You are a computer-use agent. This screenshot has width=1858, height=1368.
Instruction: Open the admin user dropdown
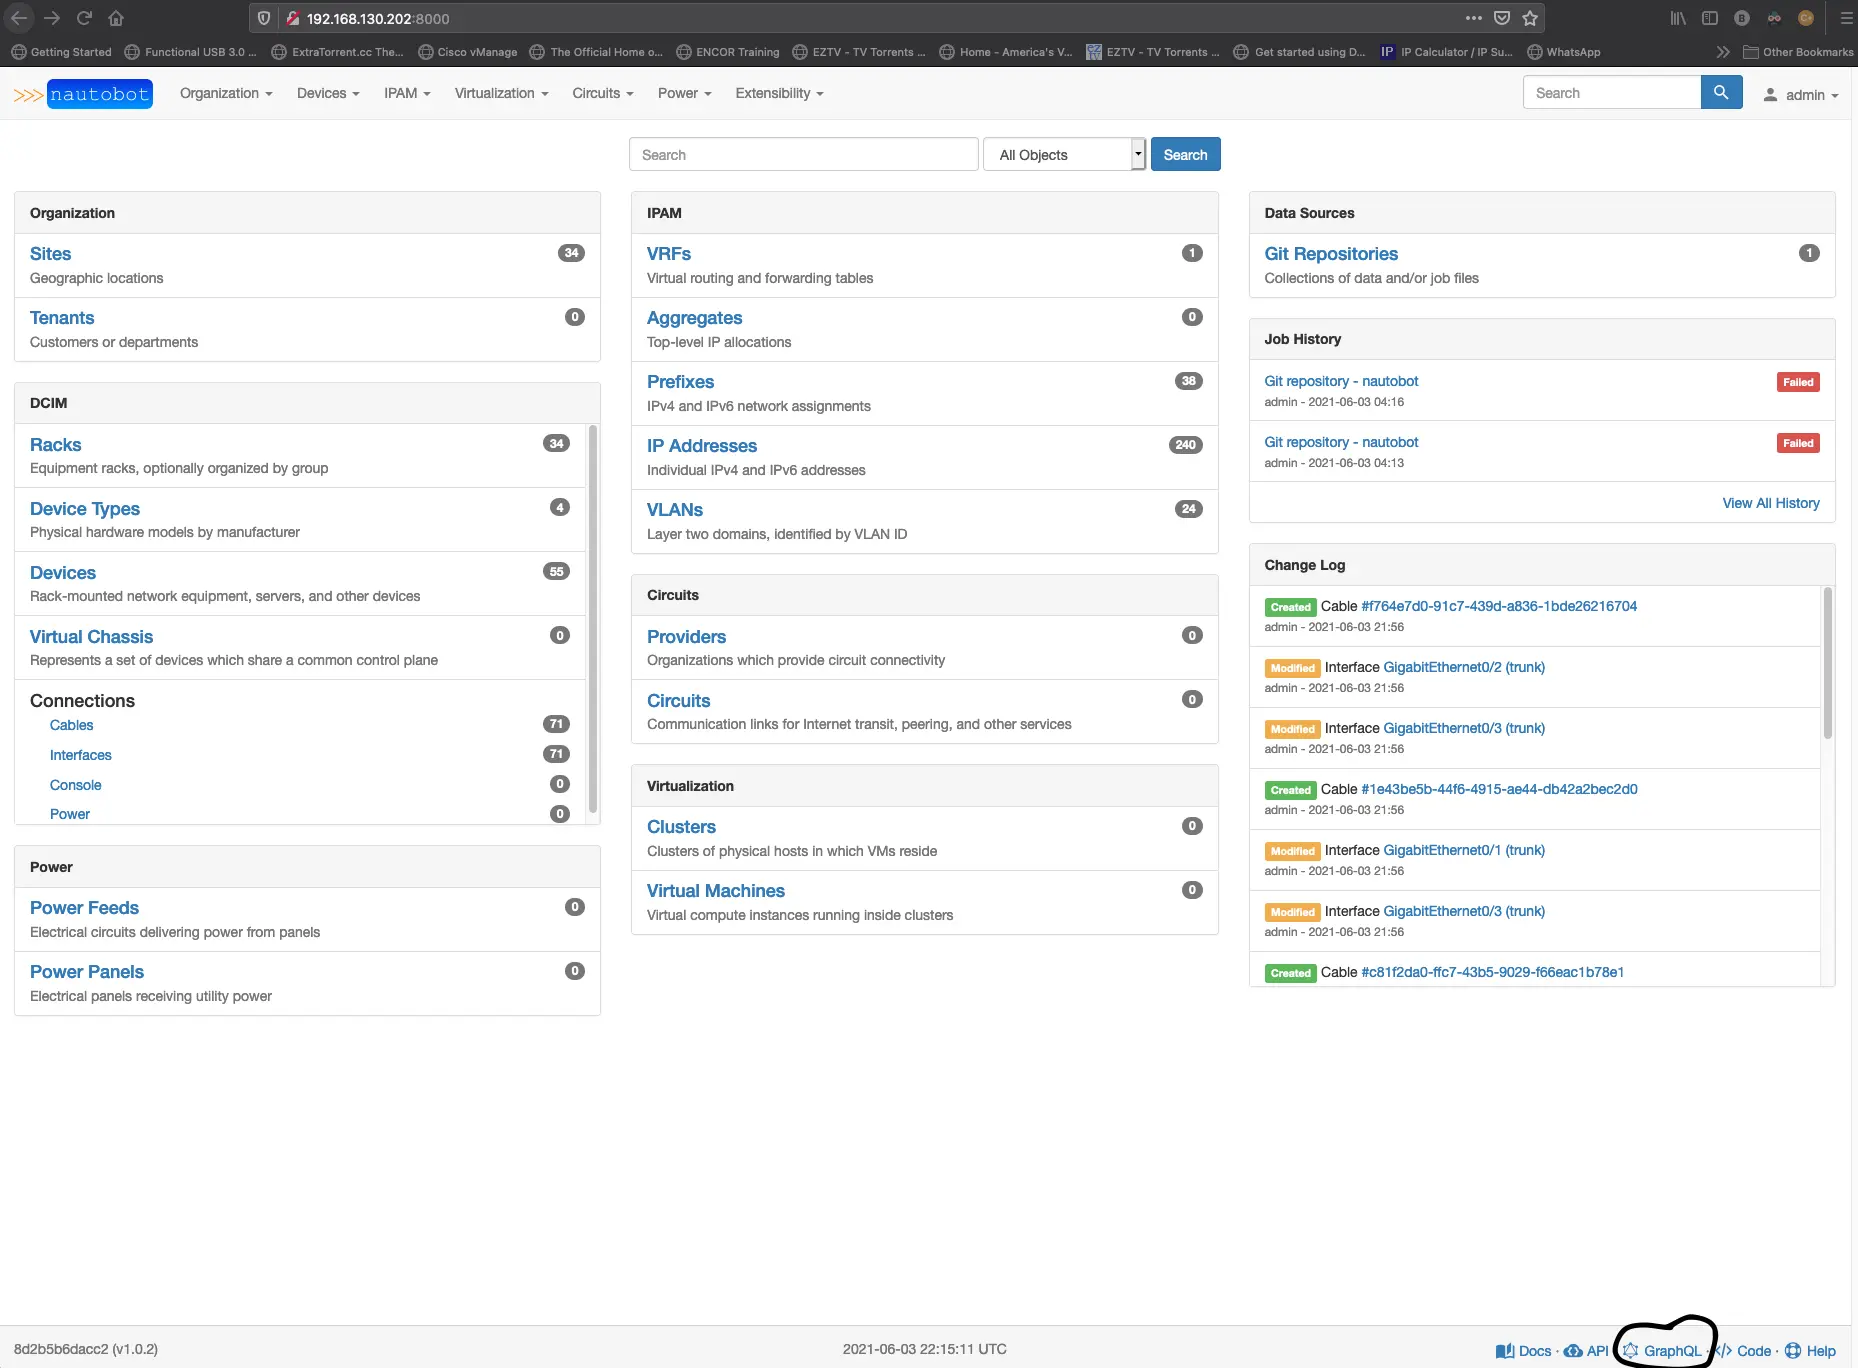(x=1801, y=95)
